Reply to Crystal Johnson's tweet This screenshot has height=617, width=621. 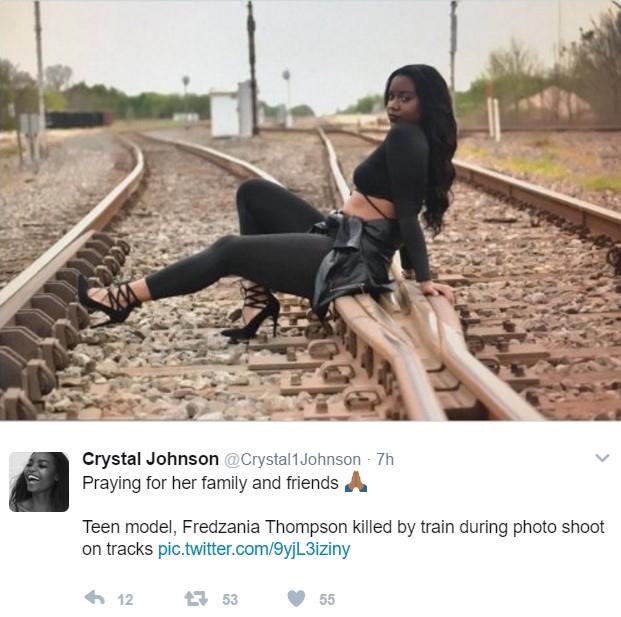(95, 598)
